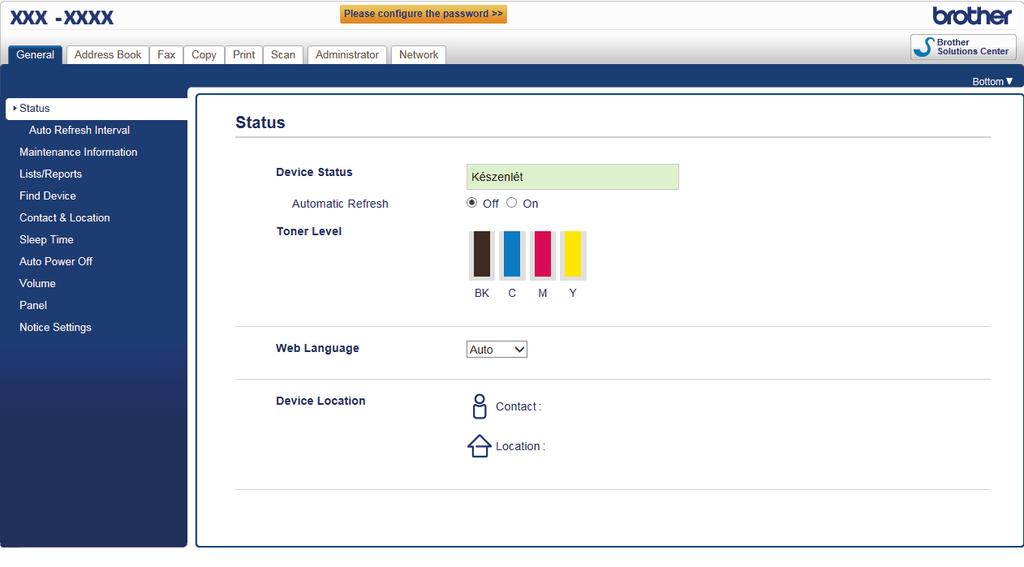Switch to the Network tab
This screenshot has width=1024, height=567.
419,55
